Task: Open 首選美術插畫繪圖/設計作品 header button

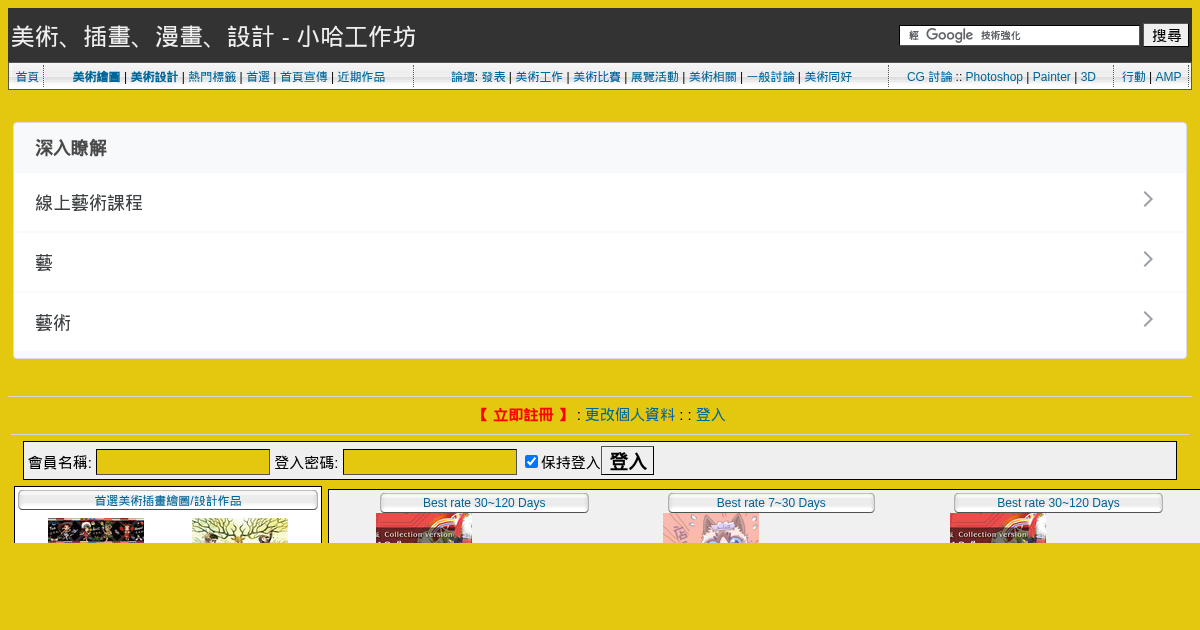Action: [x=168, y=500]
